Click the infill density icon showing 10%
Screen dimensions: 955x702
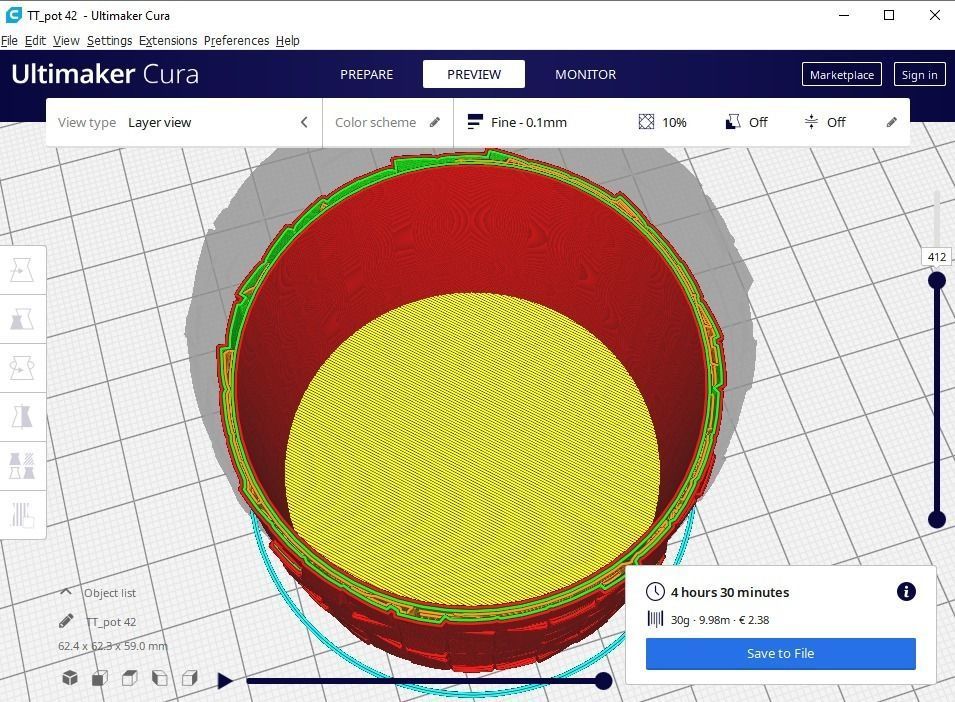click(x=646, y=122)
